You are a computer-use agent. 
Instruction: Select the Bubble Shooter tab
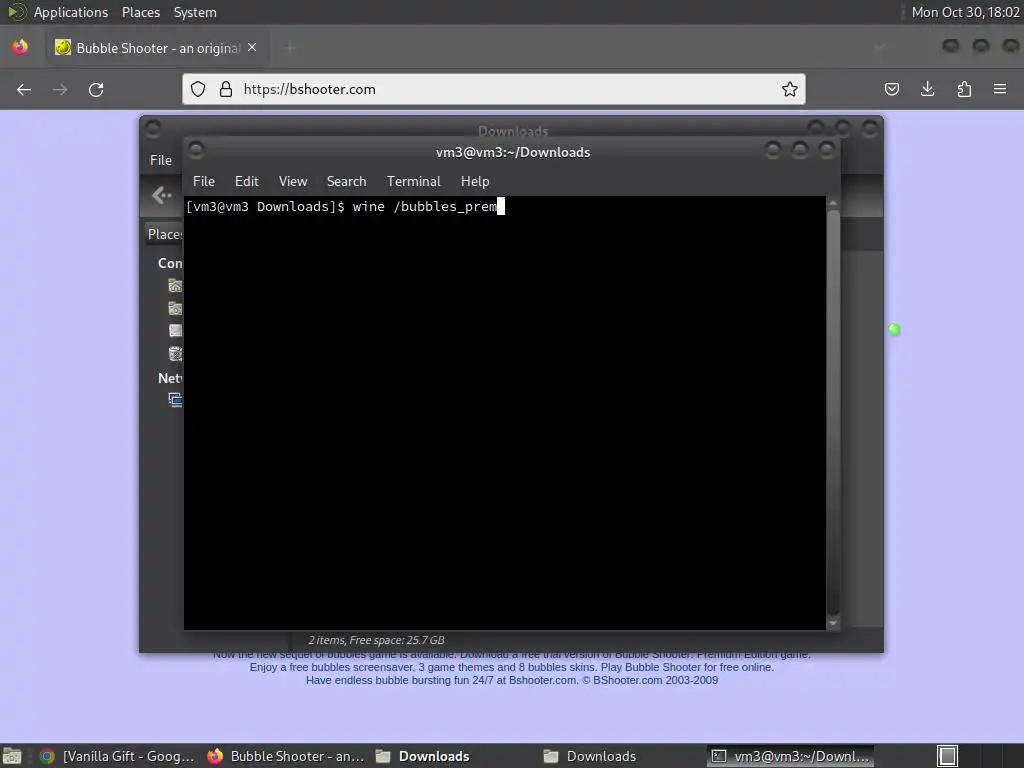(157, 48)
